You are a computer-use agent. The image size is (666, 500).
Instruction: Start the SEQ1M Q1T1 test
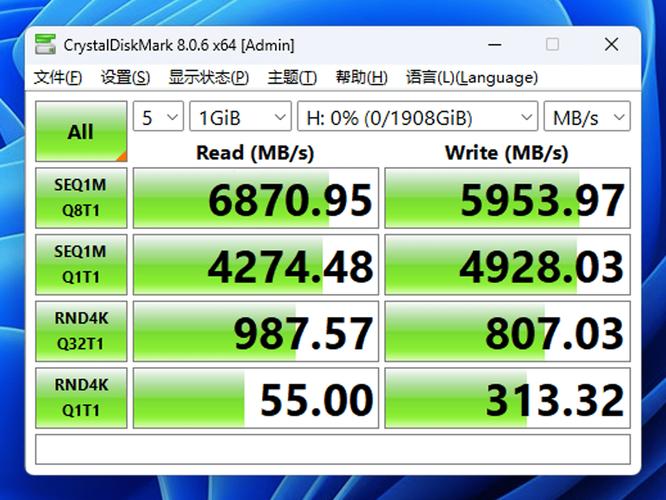tap(81, 264)
